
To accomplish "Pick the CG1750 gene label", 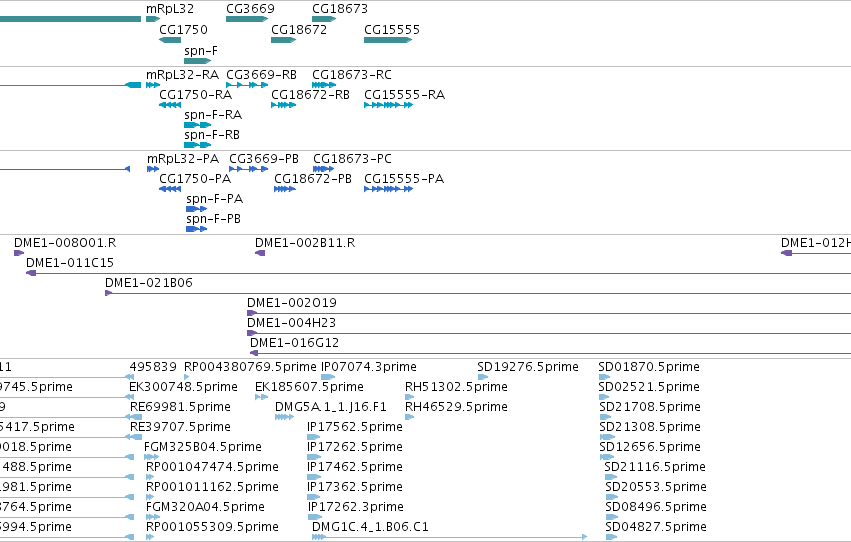I will click(183, 29).
